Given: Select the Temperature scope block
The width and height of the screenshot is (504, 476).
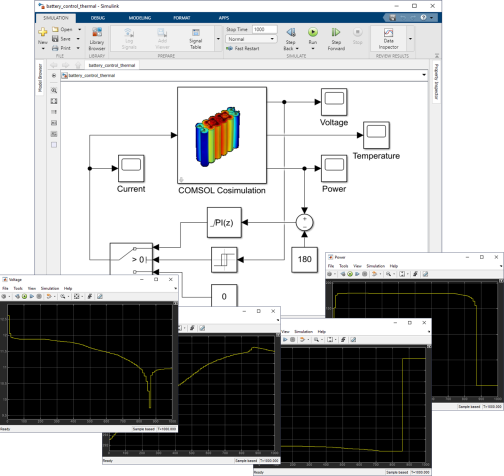Looking at the screenshot, I should [376, 135].
